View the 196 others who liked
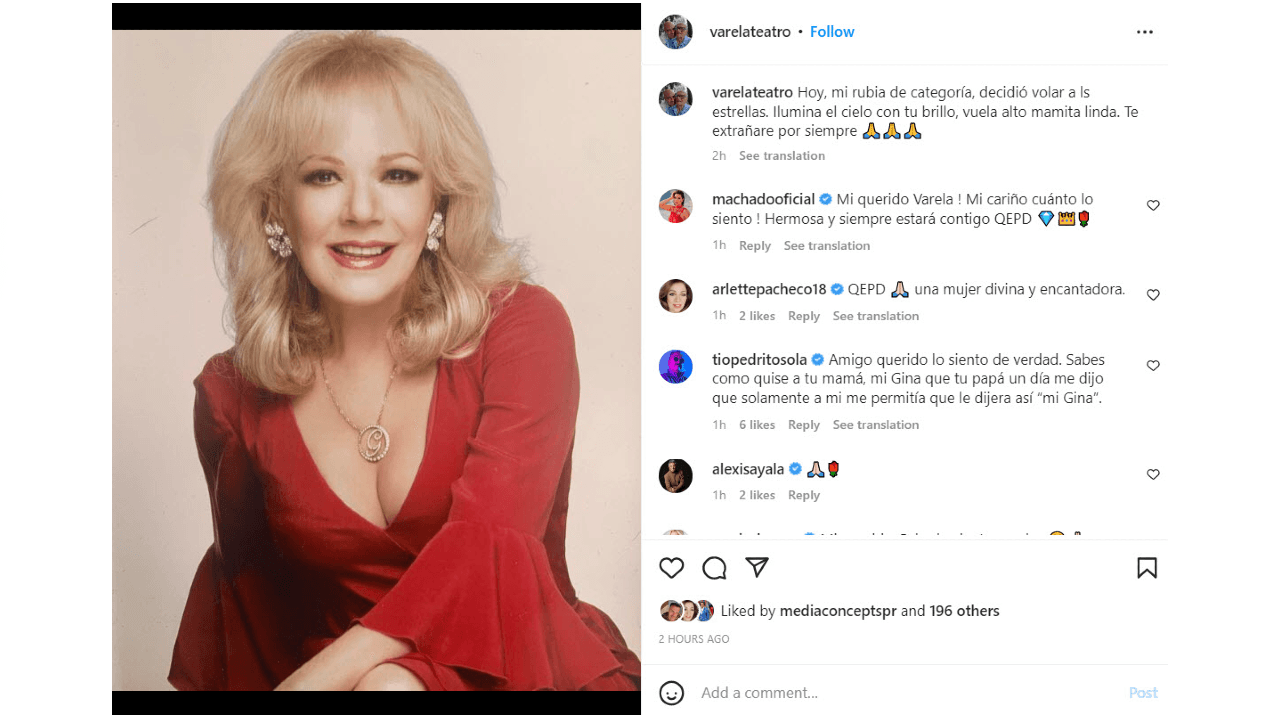1280x720 pixels. pos(964,611)
